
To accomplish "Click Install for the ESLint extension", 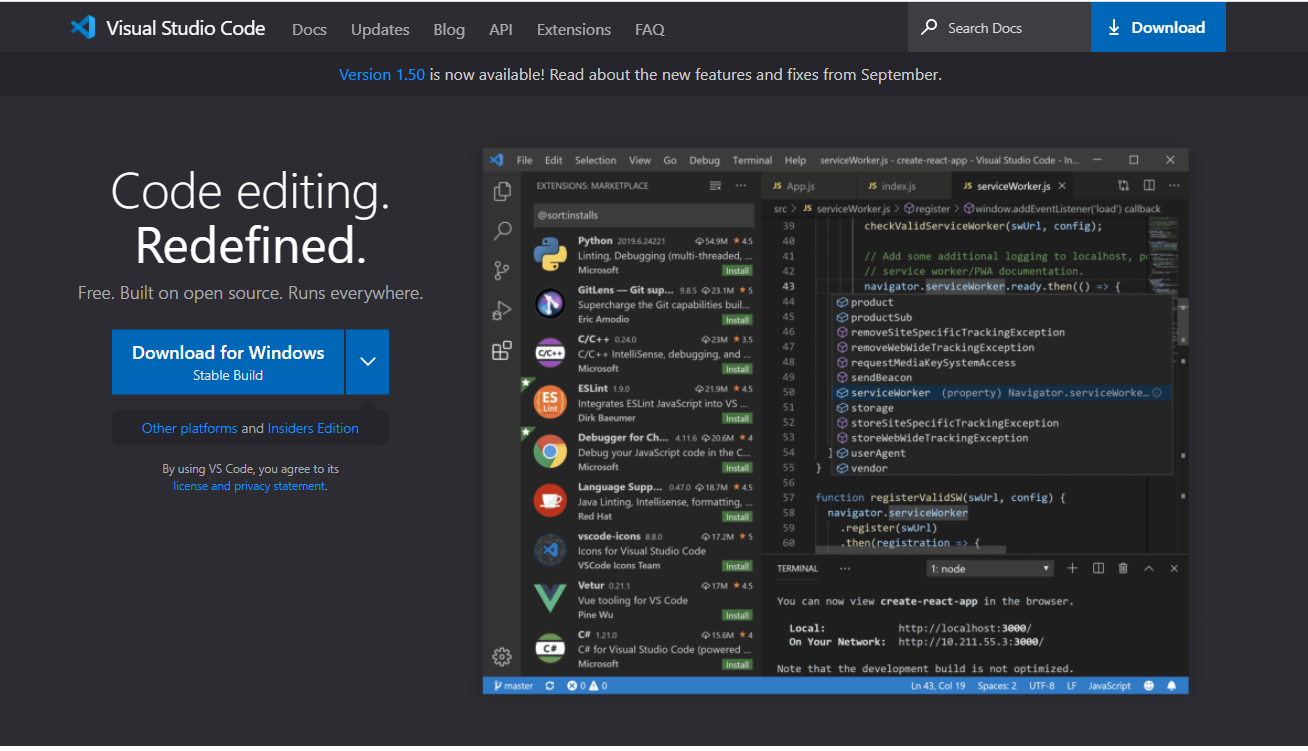I will pyautogui.click(x=738, y=418).
